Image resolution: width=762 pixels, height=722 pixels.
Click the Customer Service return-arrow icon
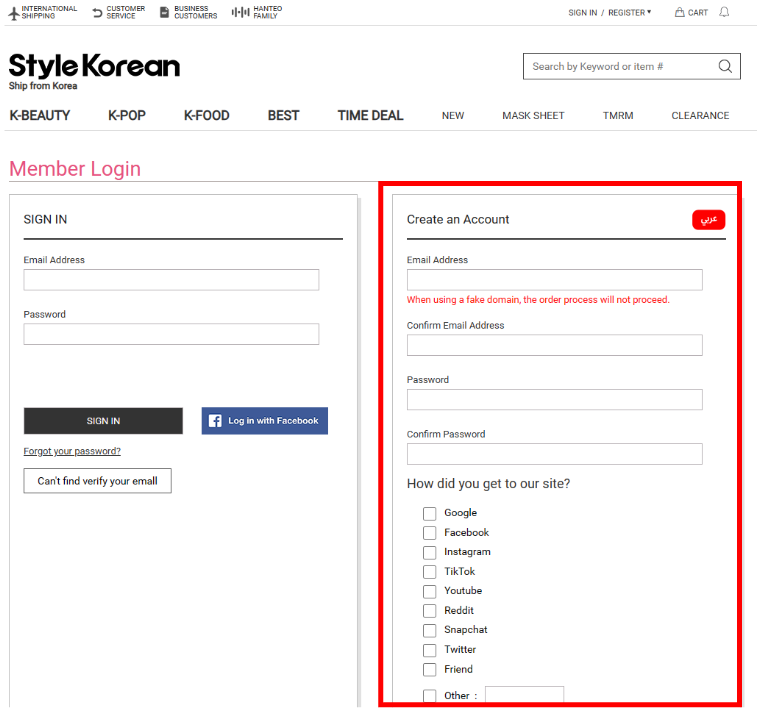(x=97, y=13)
